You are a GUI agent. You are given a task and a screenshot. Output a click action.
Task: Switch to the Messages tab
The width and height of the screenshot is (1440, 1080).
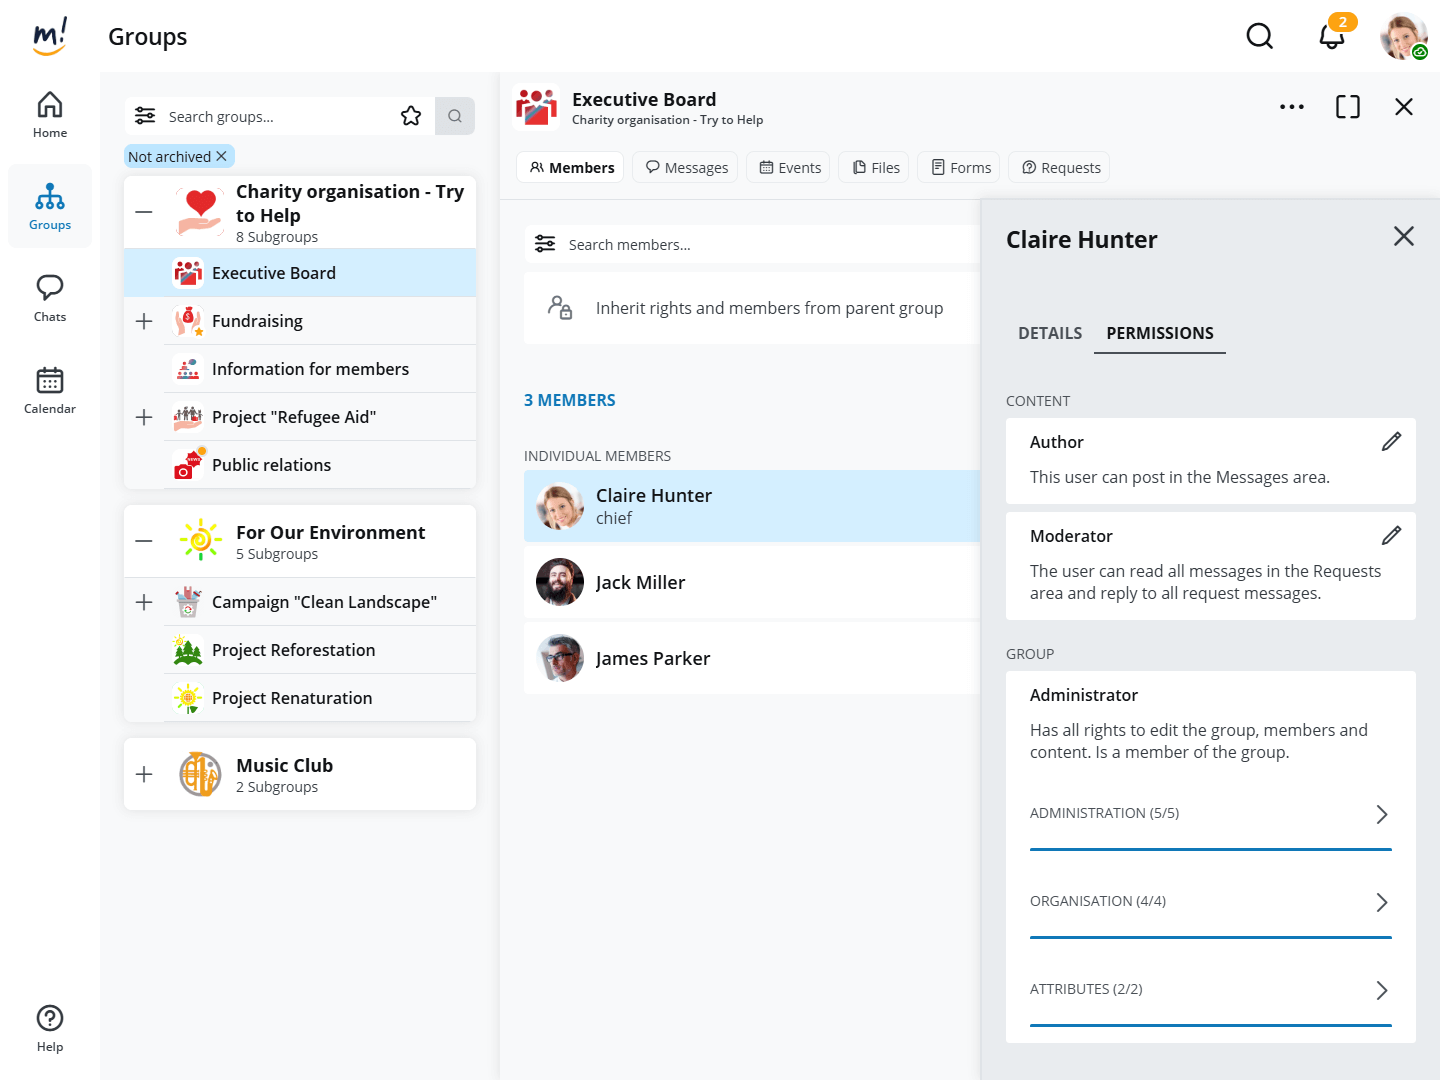click(x=687, y=168)
